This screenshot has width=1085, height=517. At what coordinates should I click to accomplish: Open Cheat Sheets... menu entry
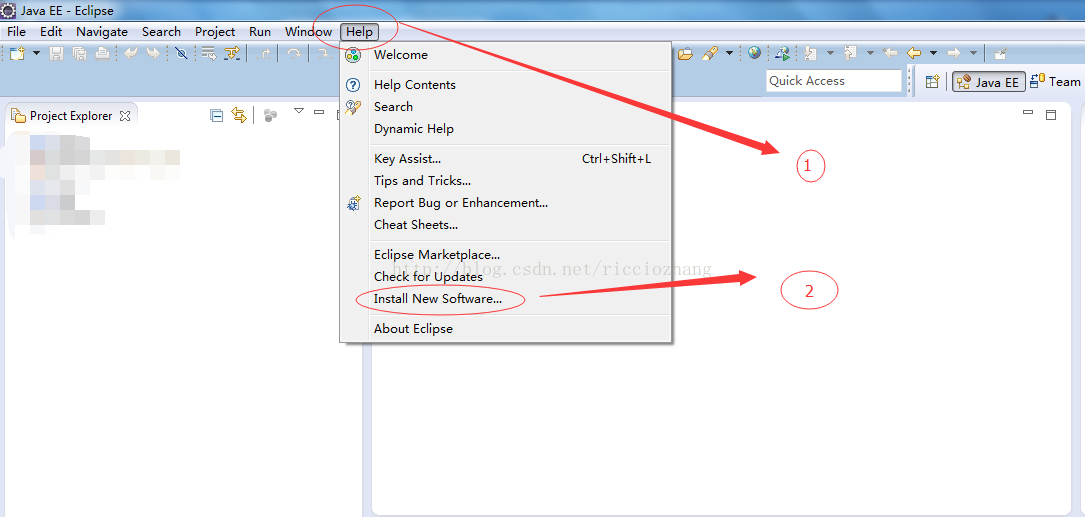pyautogui.click(x=505, y=224)
